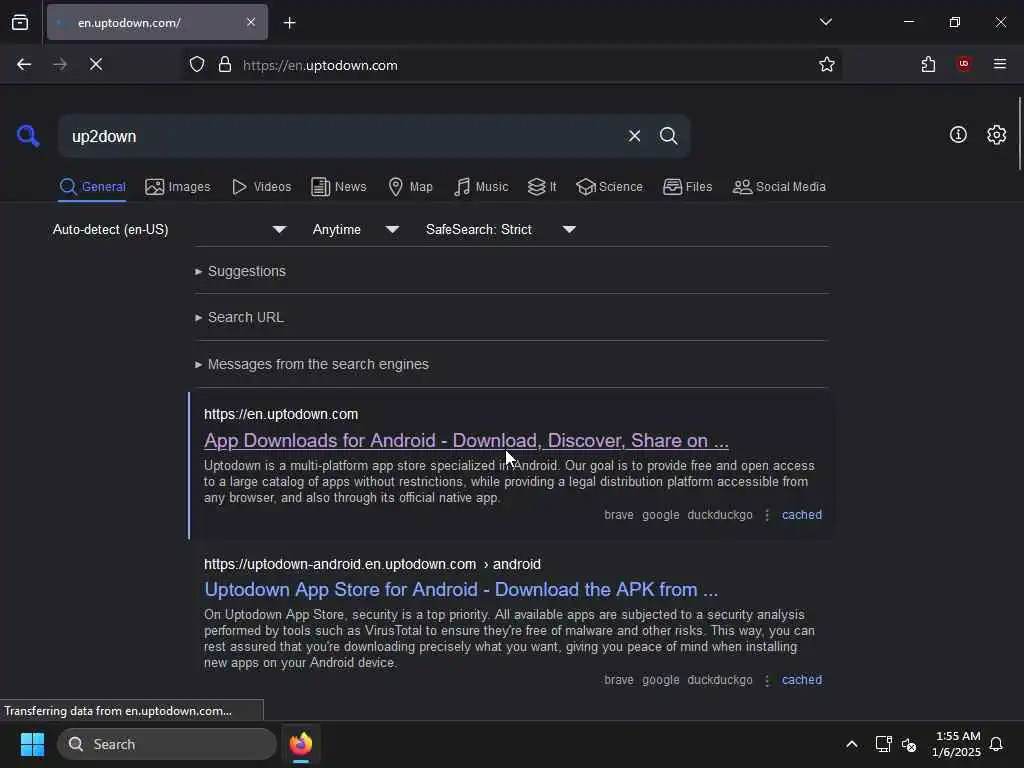Viewport: 1024px width, 768px height.
Task: Close the en.uptodown.com tab
Action: point(251,22)
